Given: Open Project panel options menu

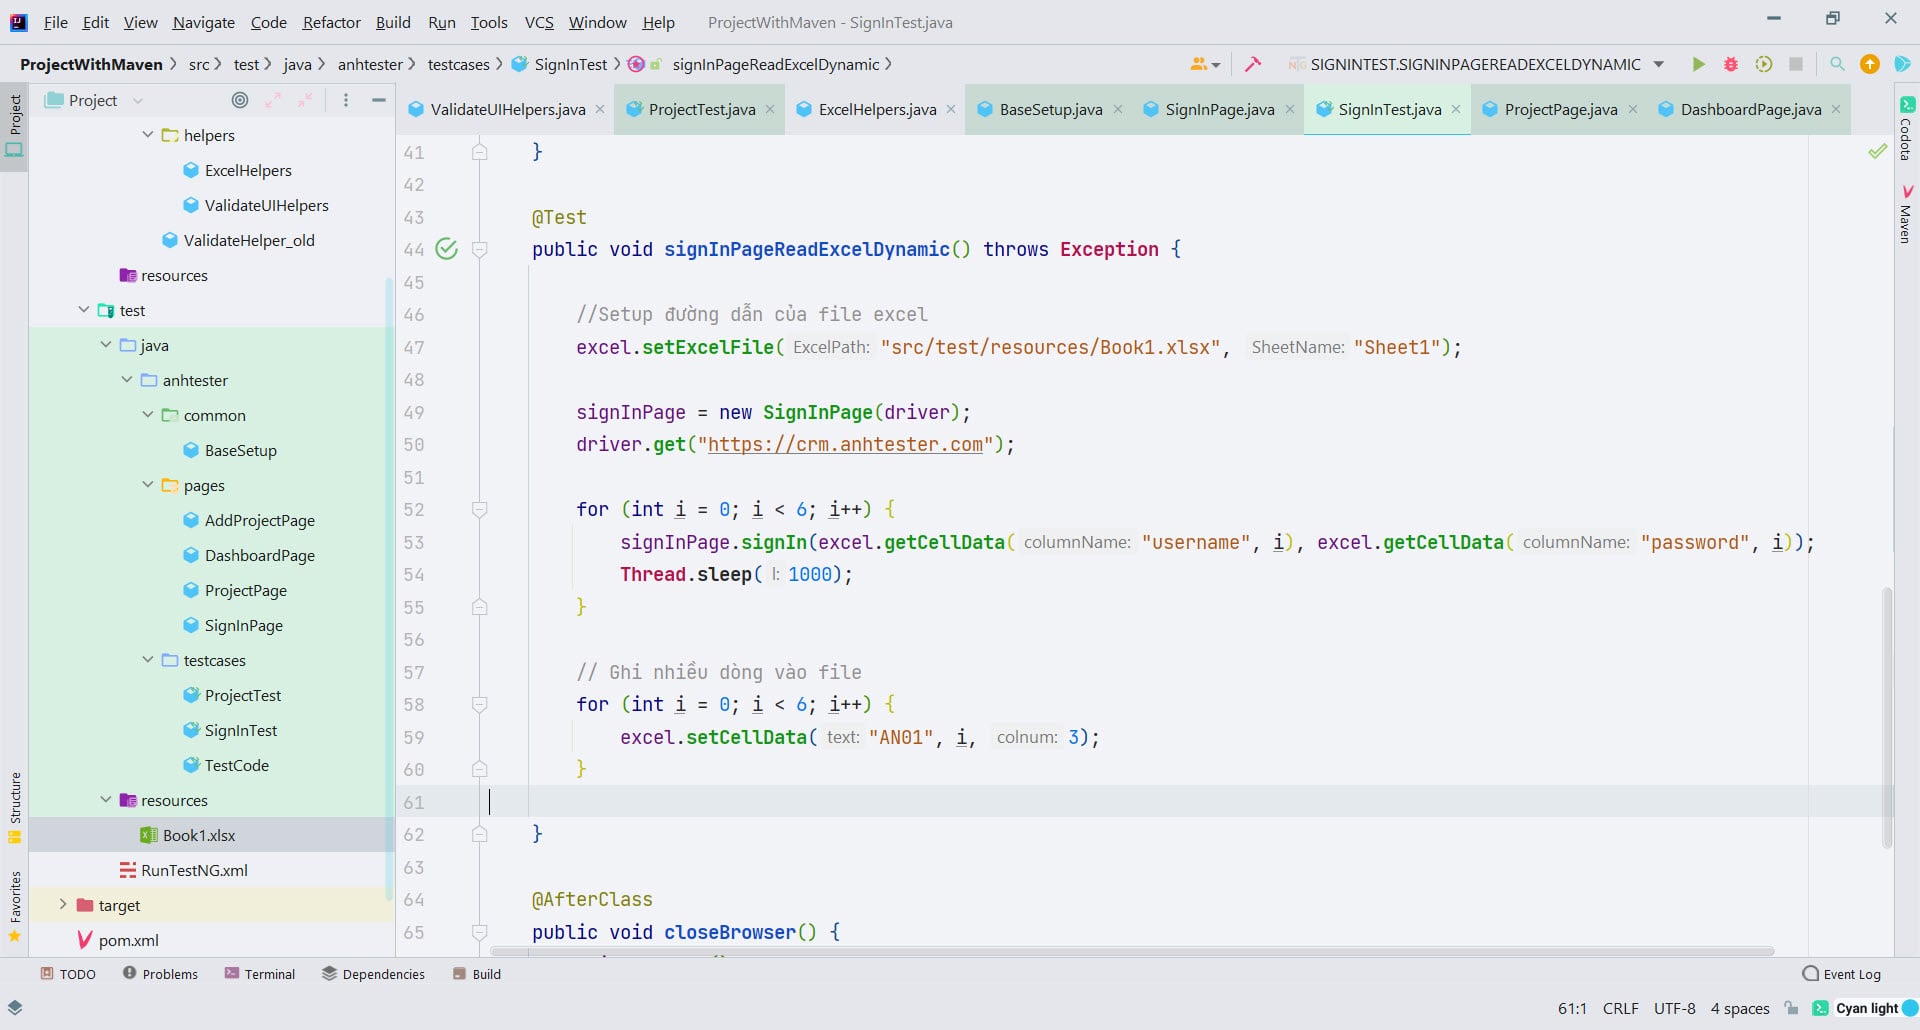Looking at the screenshot, I should 346,100.
